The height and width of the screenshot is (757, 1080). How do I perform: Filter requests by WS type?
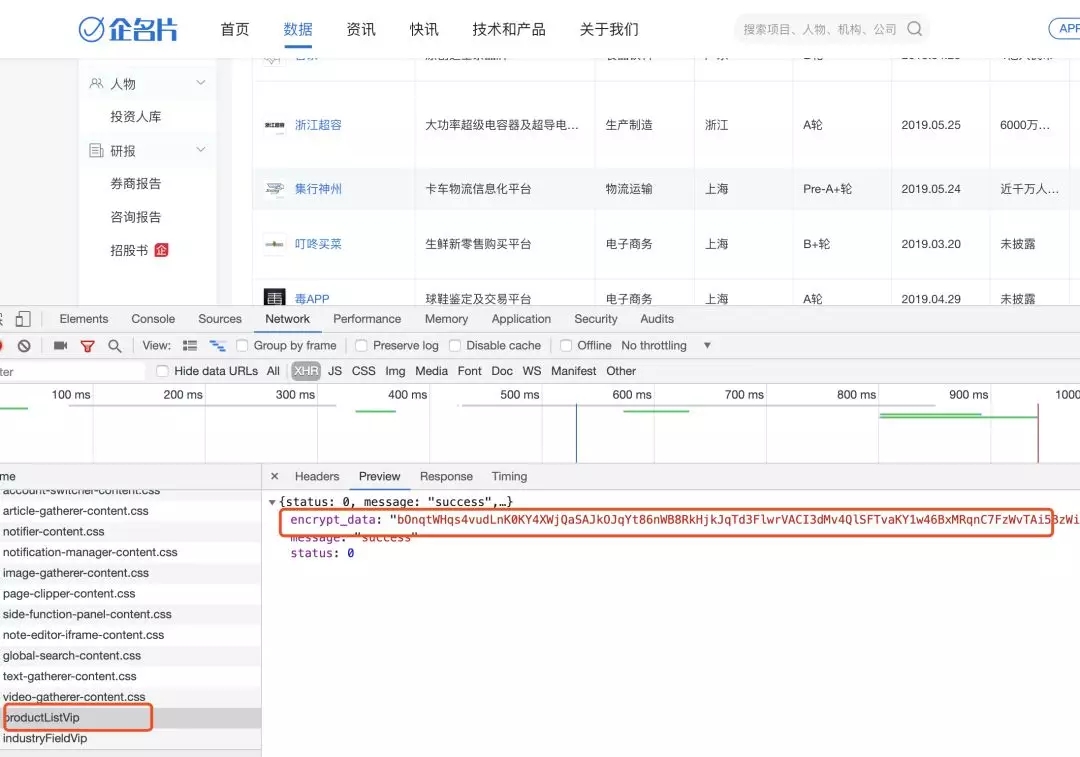tap(532, 371)
